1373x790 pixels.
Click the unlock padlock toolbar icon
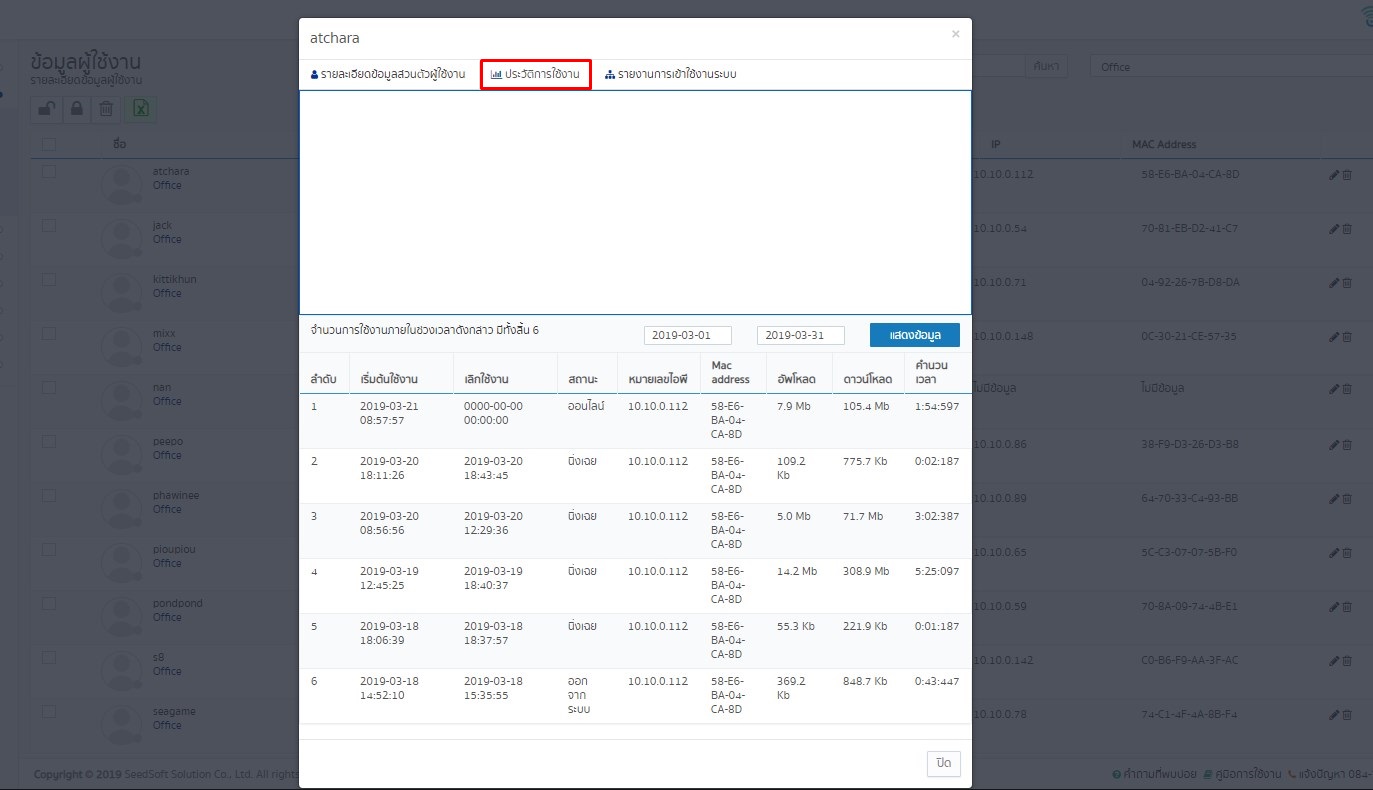(47, 110)
